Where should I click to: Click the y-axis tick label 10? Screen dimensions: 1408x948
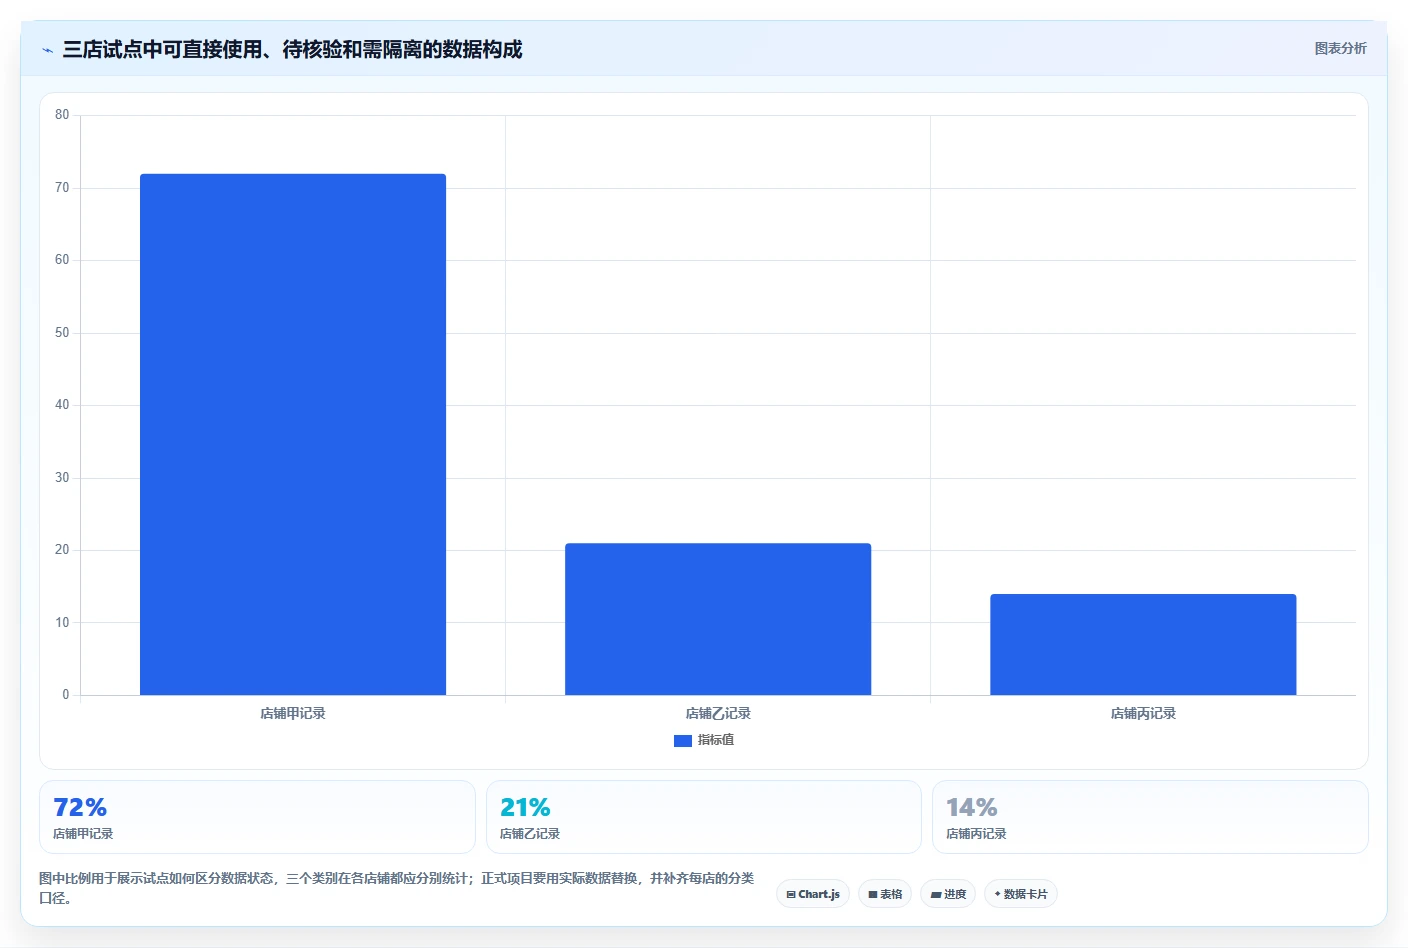point(62,623)
